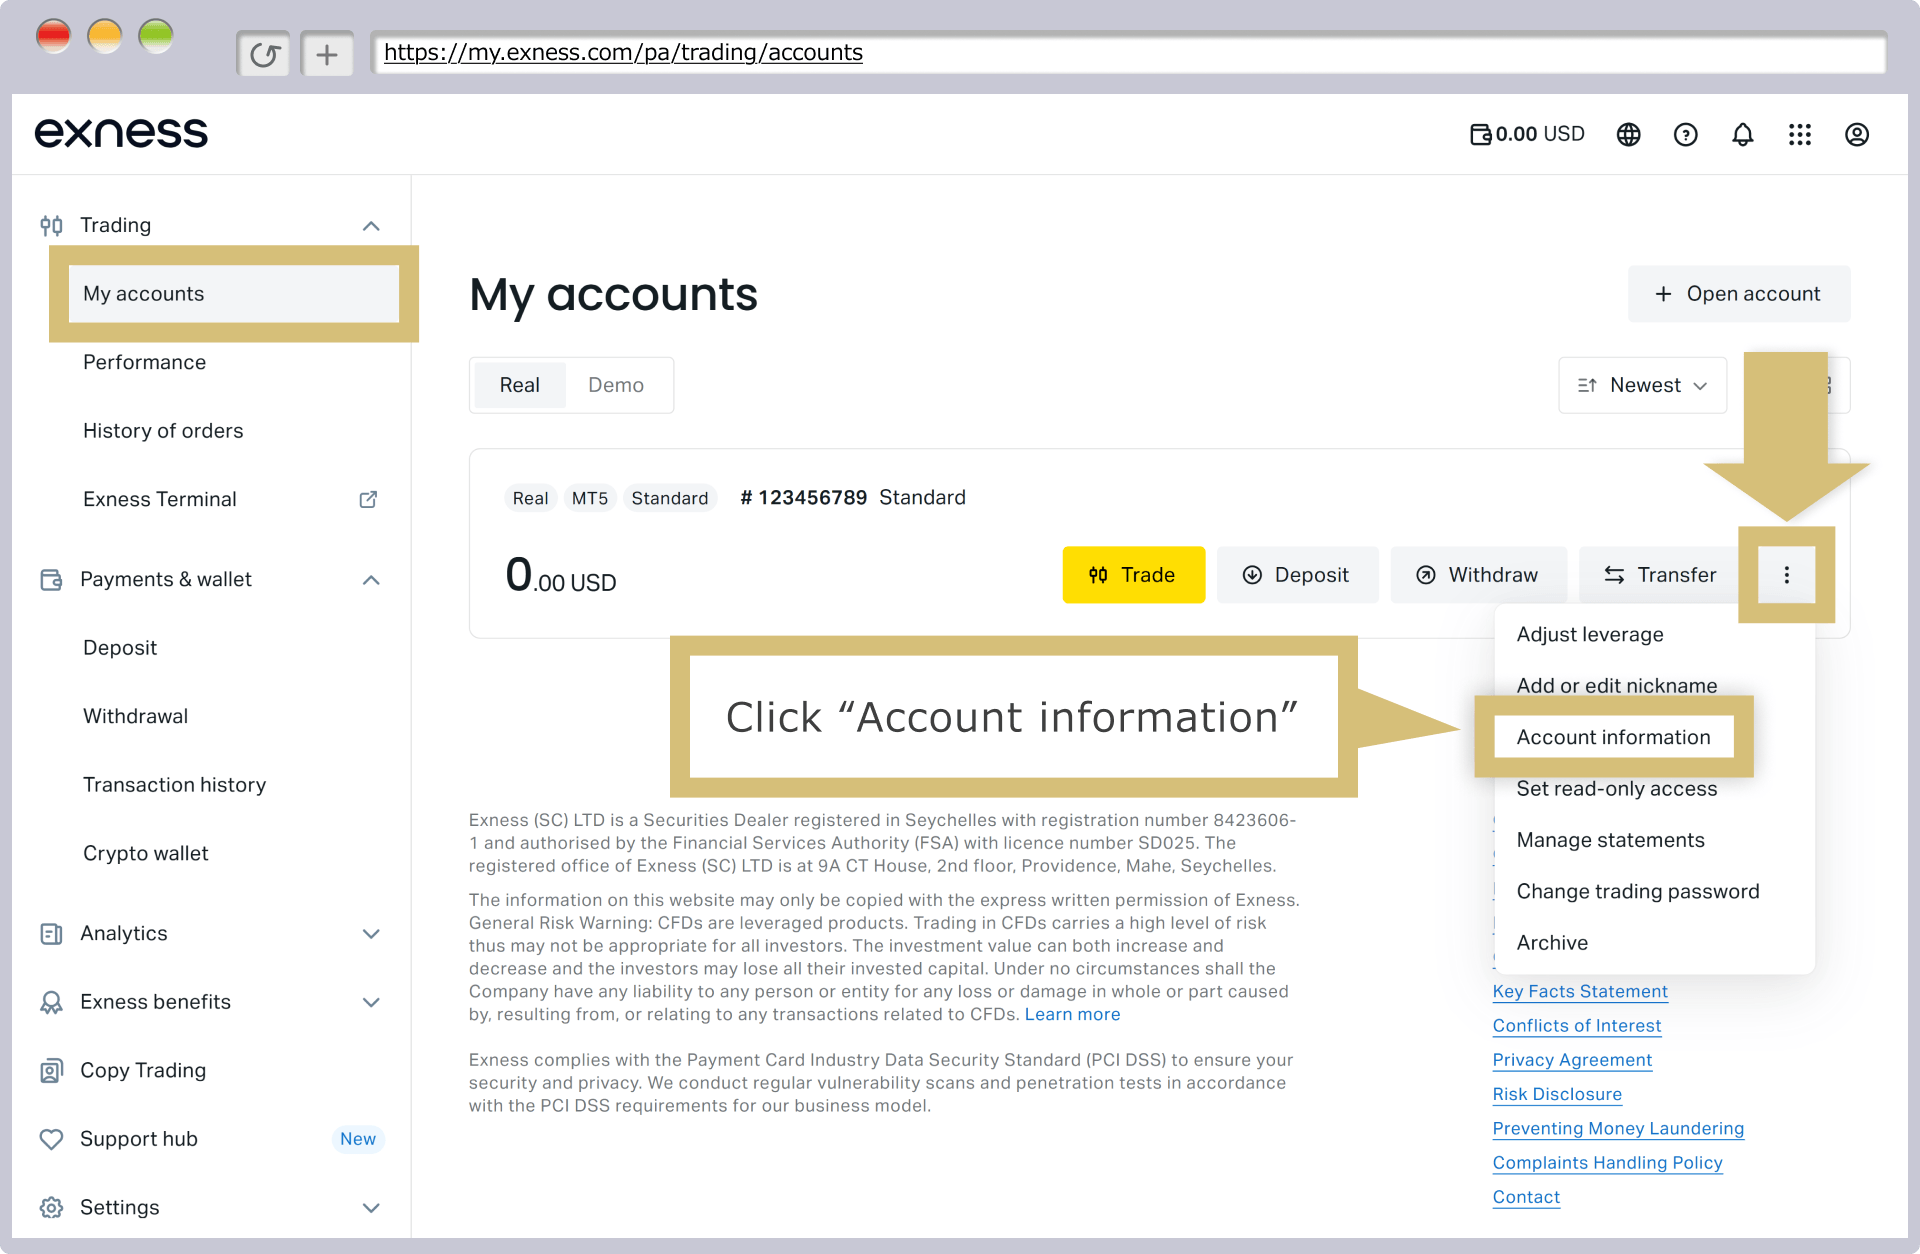
Task: Expand the Exness benefits chevron
Action: (x=371, y=1002)
